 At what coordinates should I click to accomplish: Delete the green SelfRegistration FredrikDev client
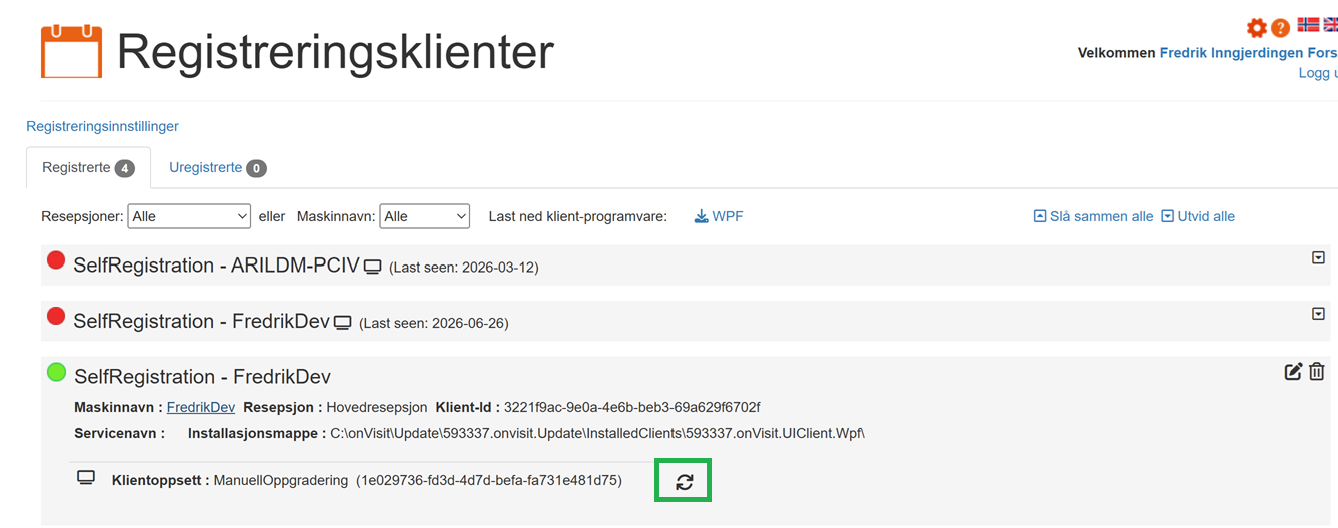pos(1317,371)
